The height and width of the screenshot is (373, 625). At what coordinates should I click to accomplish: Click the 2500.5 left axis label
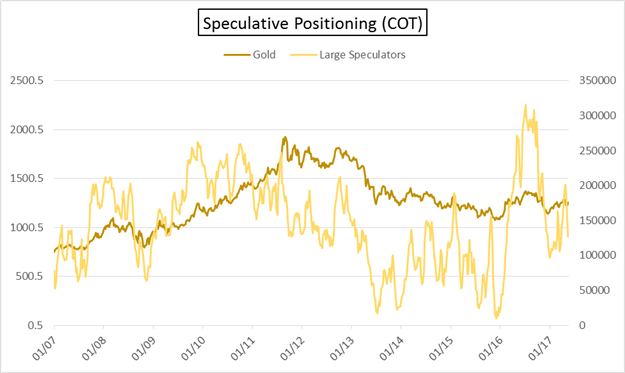coord(27,80)
